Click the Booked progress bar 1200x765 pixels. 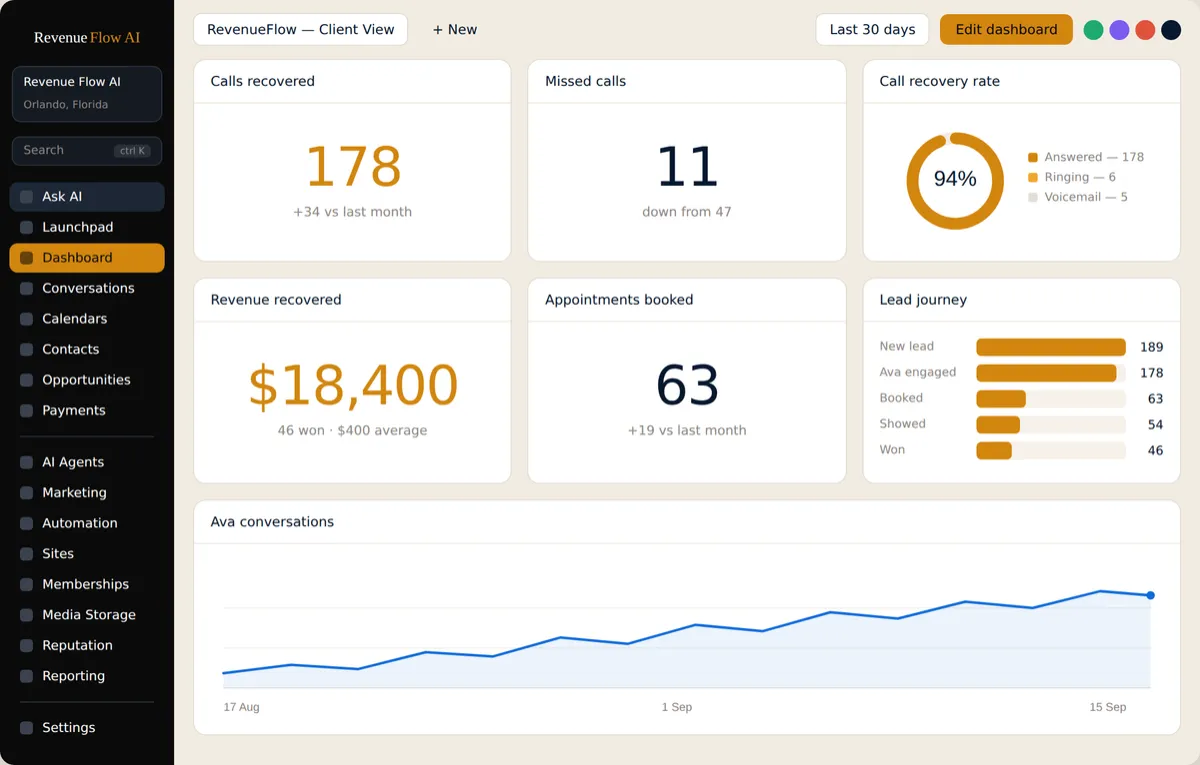[x=1051, y=399]
